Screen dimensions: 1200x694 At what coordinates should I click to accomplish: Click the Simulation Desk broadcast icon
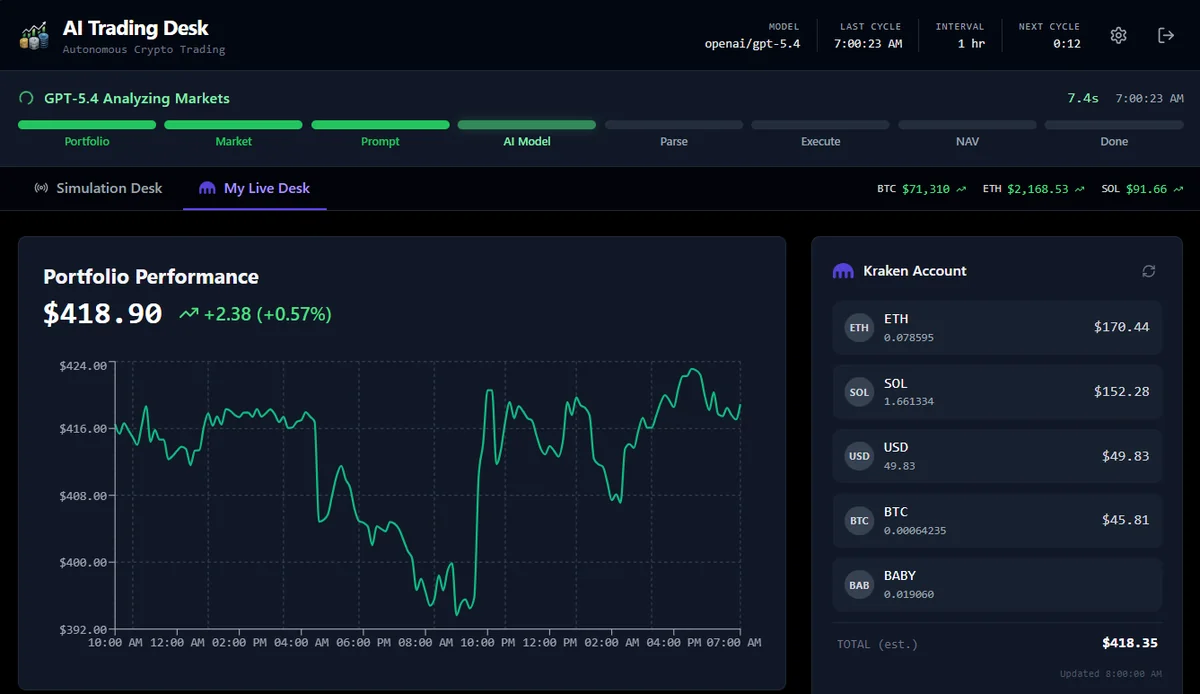[x=41, y=188]
